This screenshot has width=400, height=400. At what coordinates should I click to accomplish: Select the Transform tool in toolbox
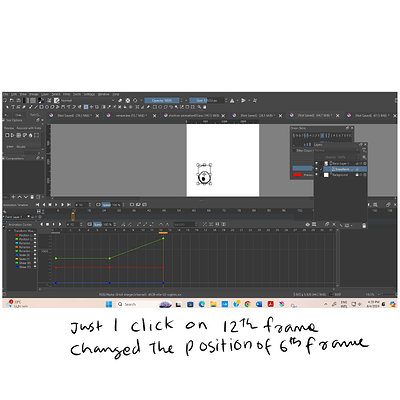(86, 107)
